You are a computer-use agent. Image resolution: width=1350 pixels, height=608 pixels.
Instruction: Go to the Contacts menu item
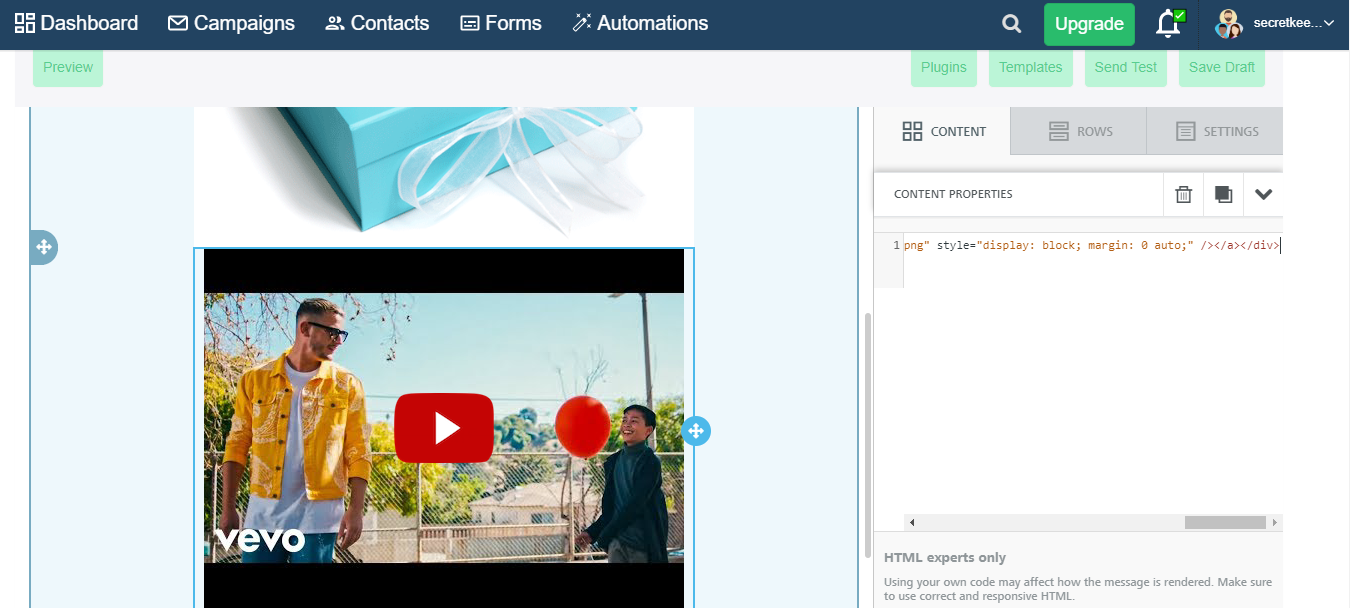(x=377, y=23)
